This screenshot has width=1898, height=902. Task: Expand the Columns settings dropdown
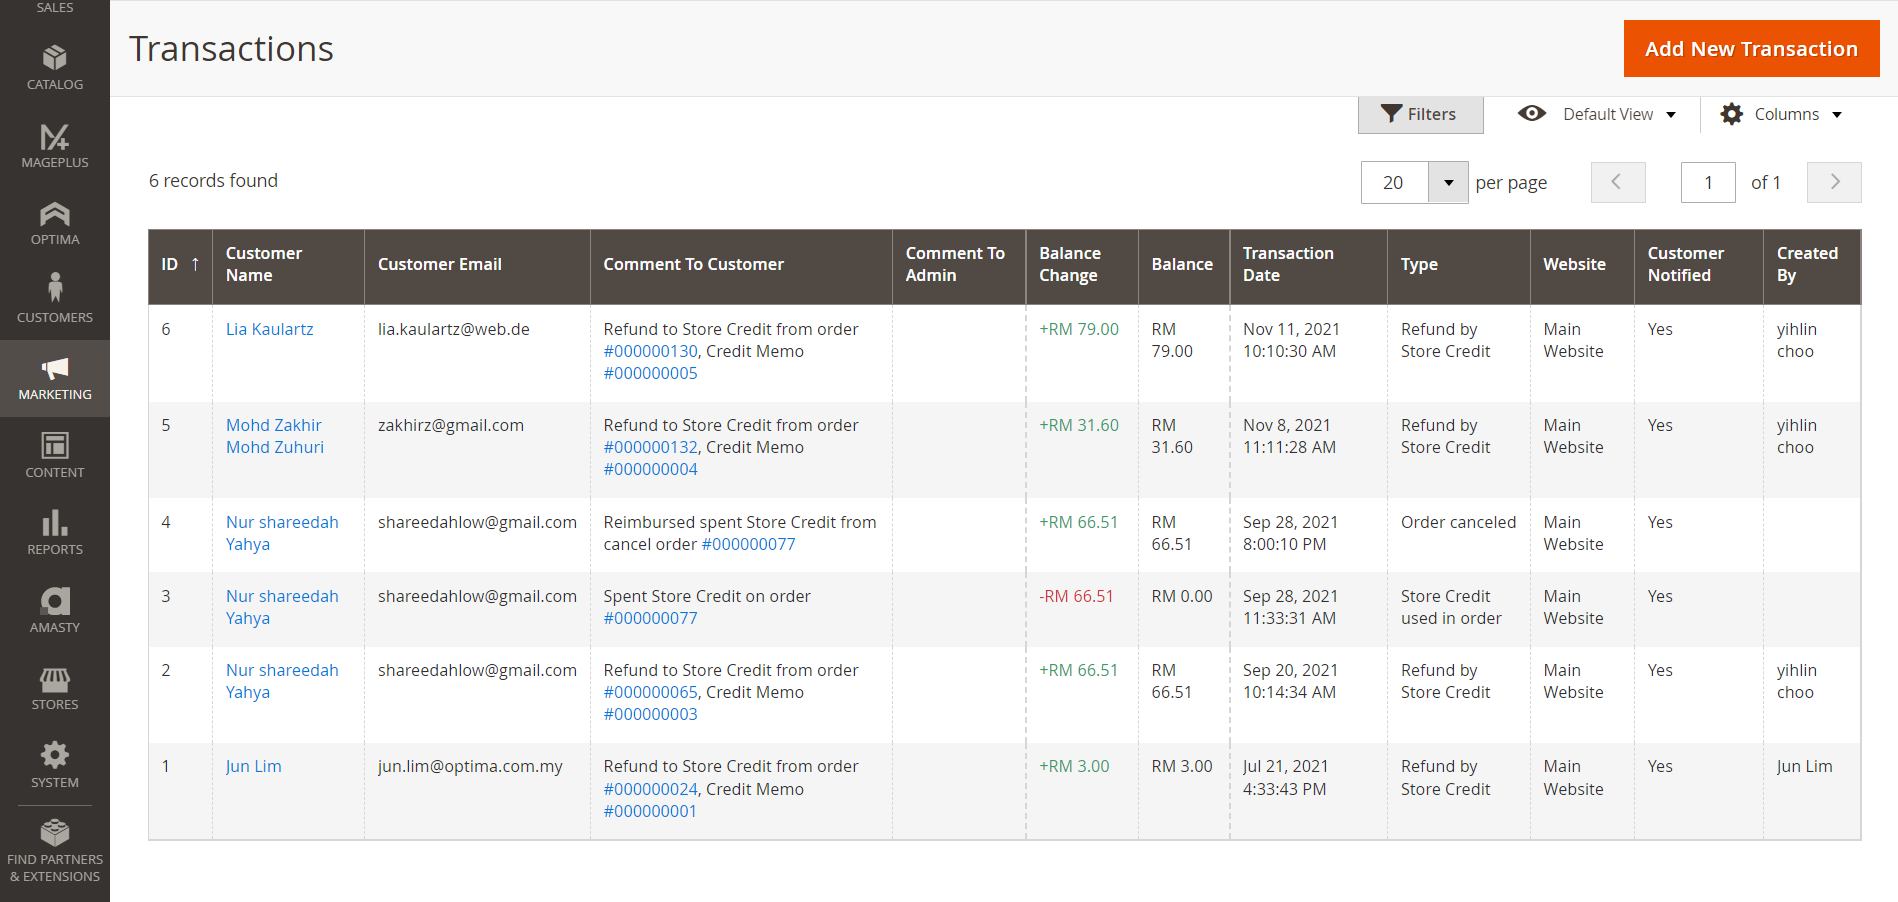(1781, 114)
